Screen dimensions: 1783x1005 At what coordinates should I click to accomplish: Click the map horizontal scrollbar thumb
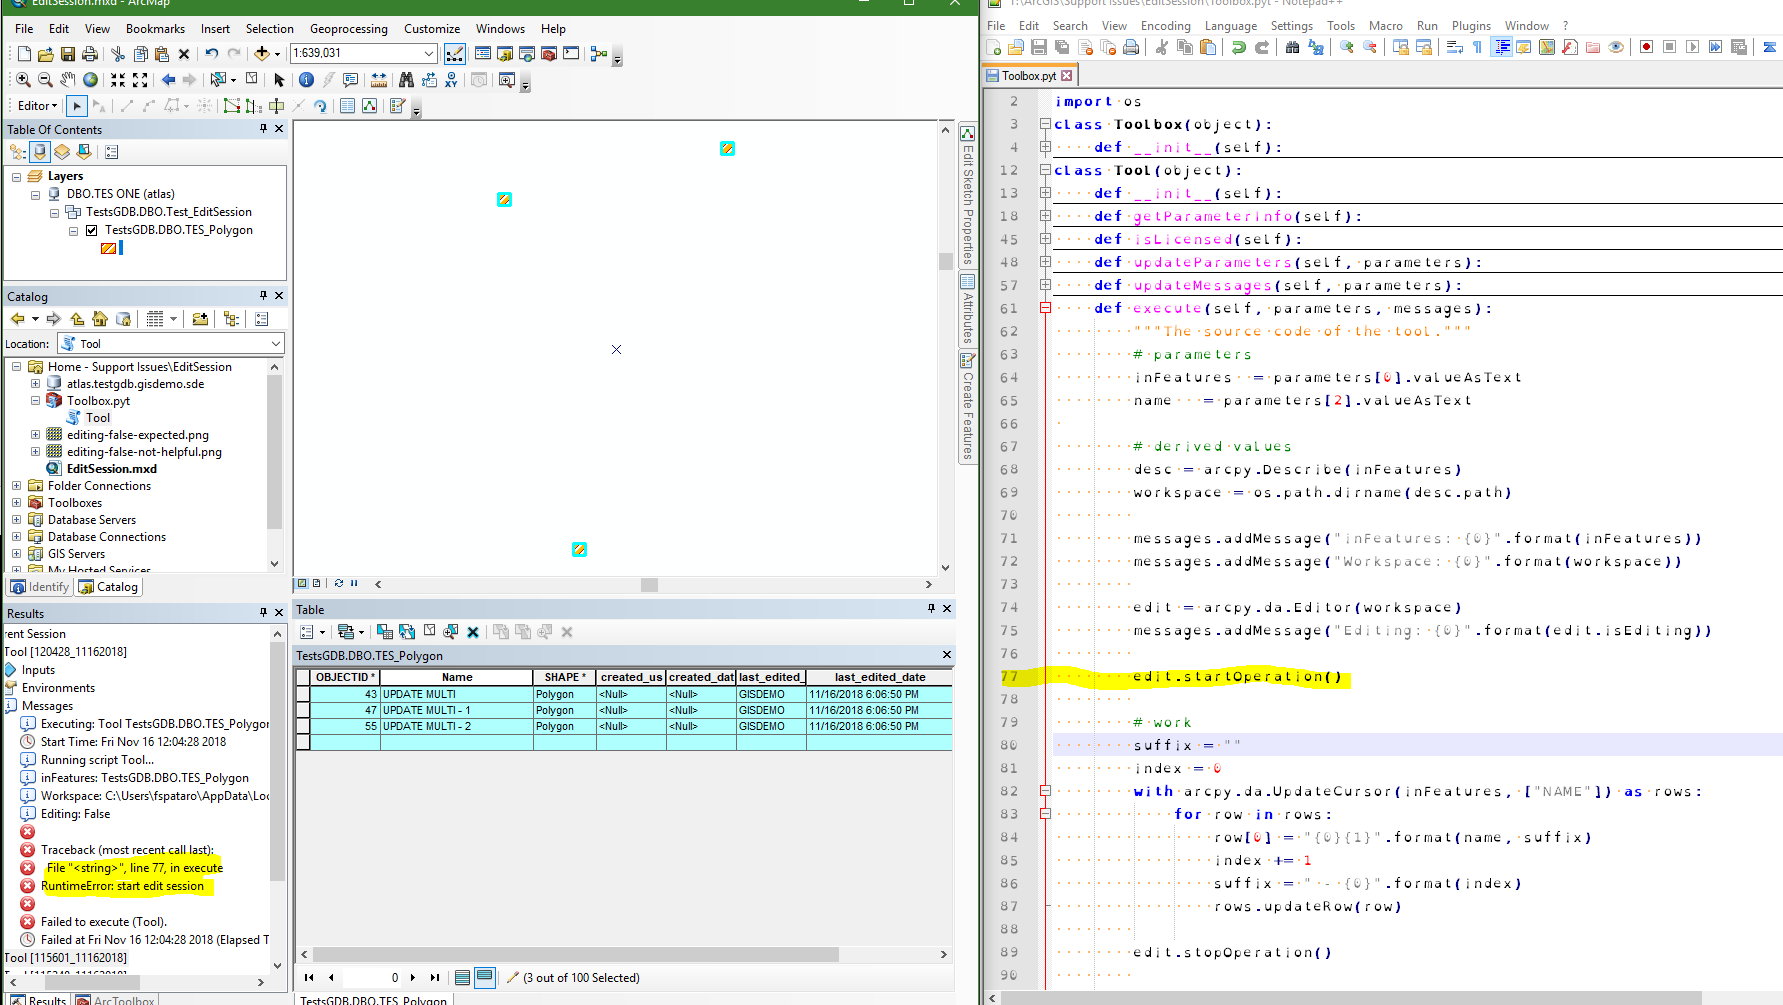tap(649, 584)
